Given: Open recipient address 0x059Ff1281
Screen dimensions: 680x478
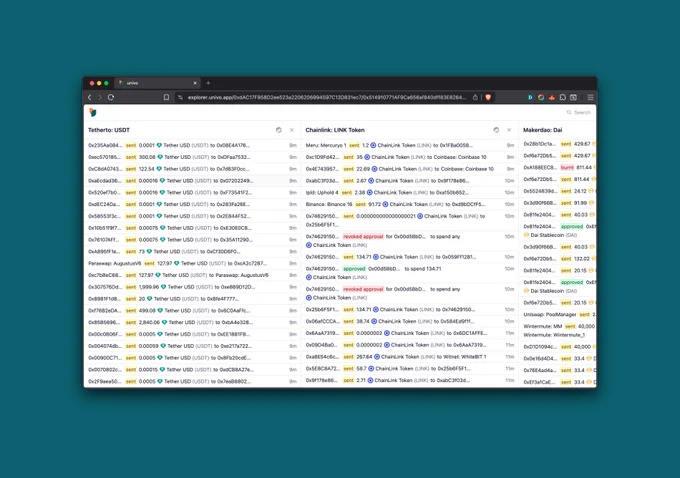Looking at the screenshot, I should coord(459,257).
